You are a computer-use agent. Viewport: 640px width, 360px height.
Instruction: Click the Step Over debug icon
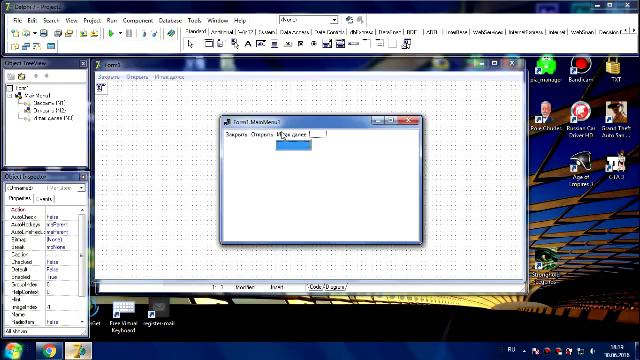point(154,33)
